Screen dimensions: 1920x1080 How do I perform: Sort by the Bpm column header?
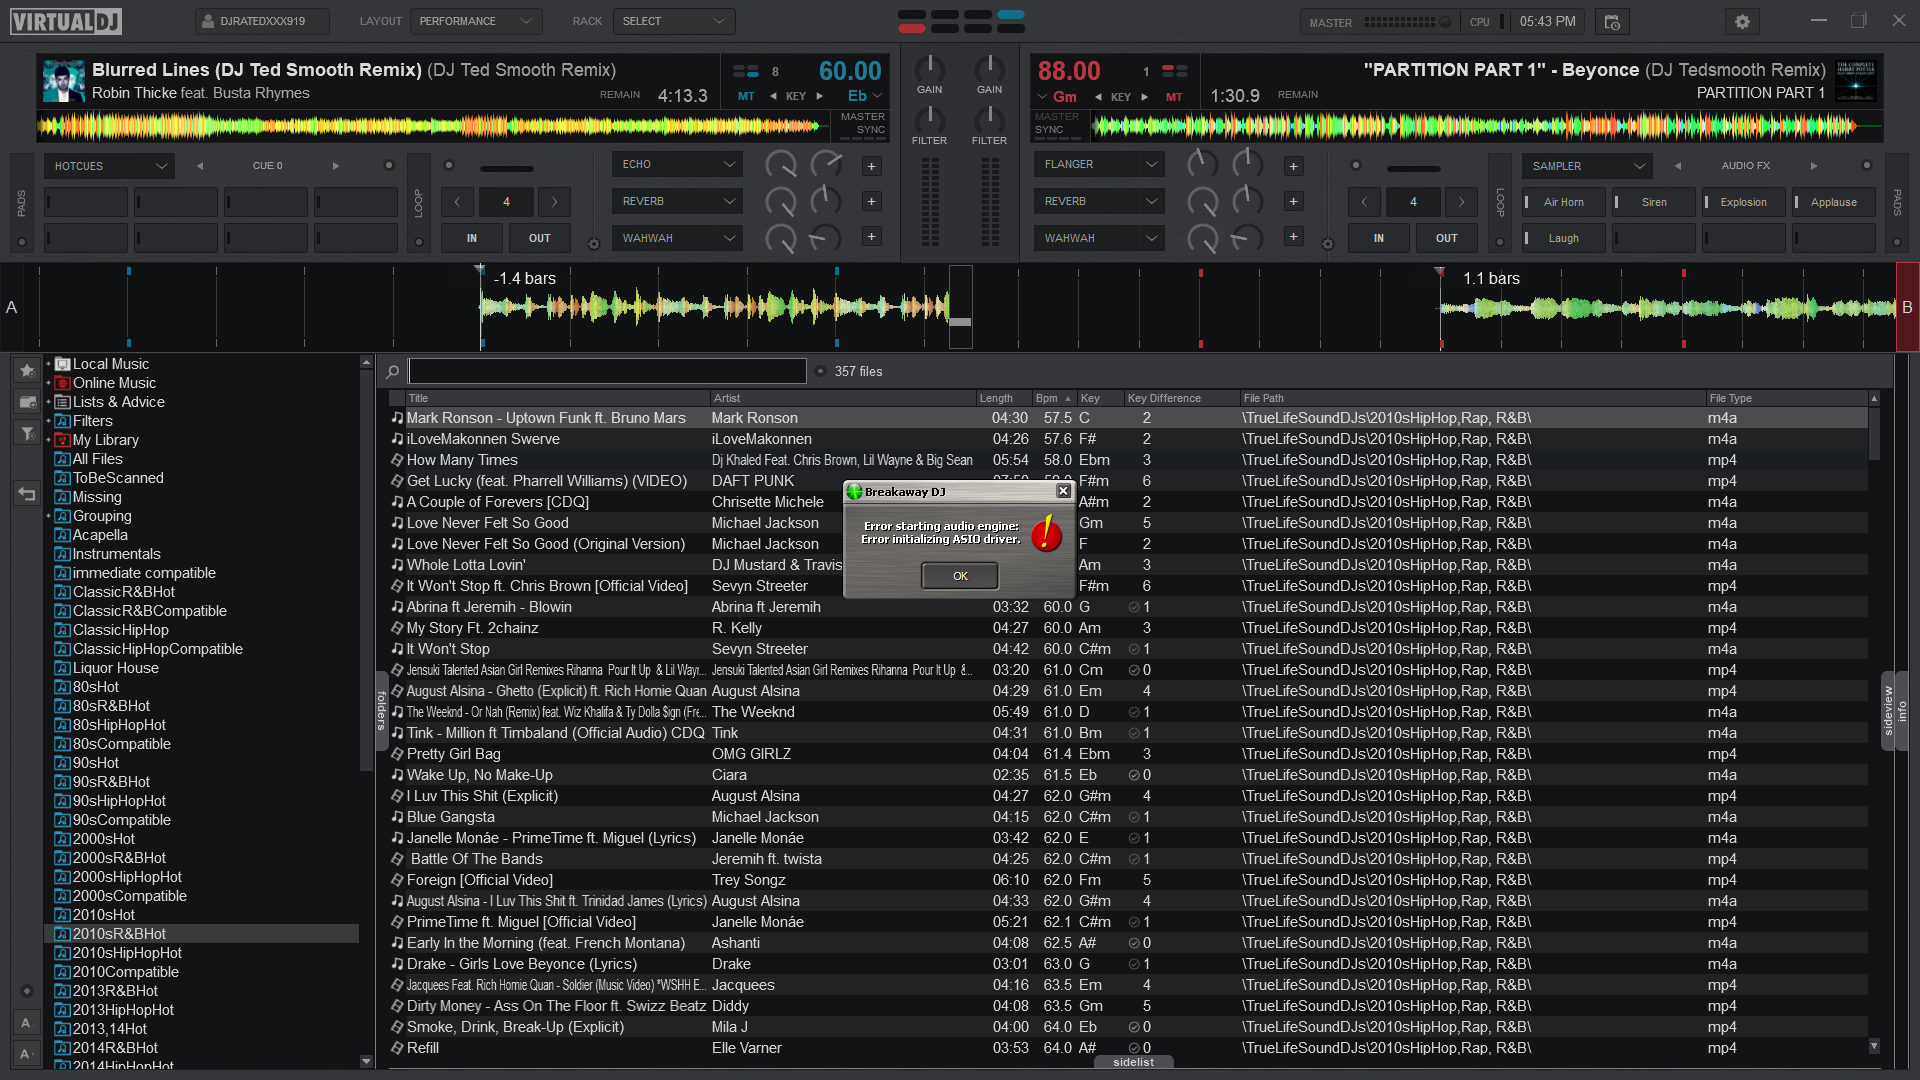coord(1054,398)
